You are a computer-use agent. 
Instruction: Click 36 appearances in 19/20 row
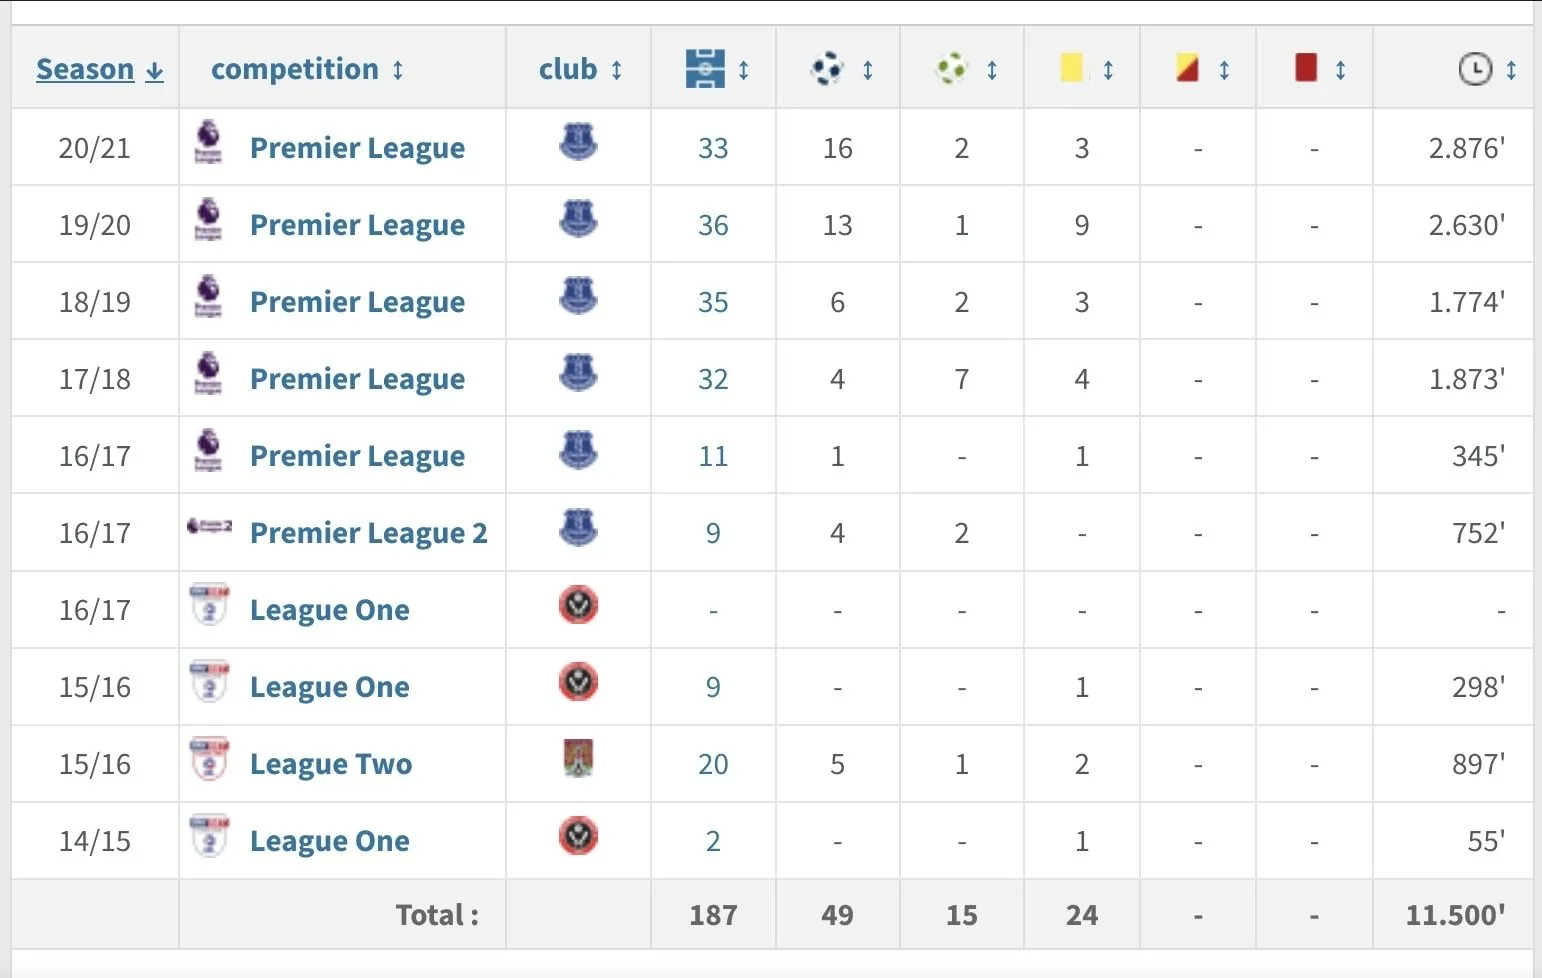713,225
